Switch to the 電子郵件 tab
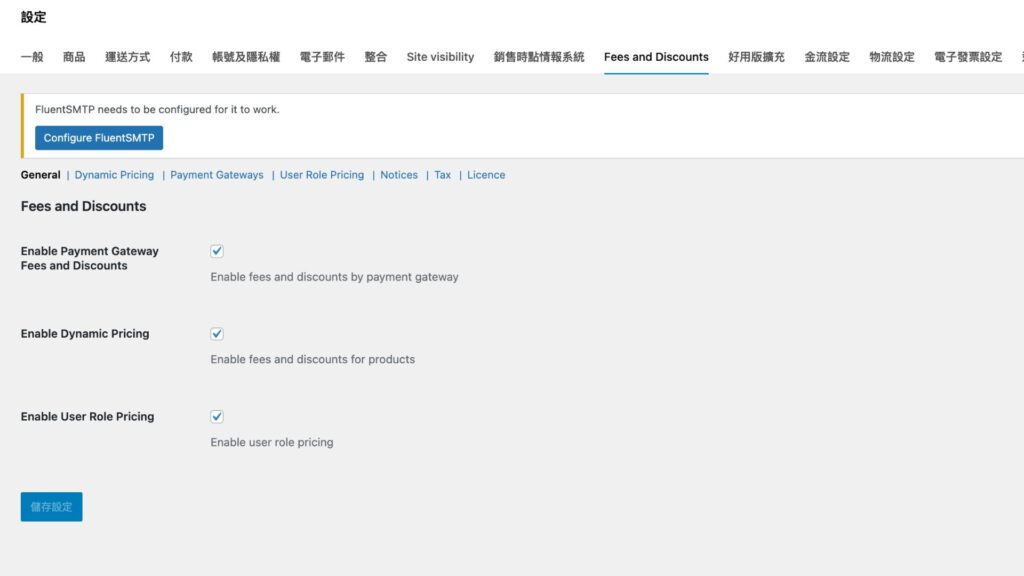 click(x=322, y=57)
